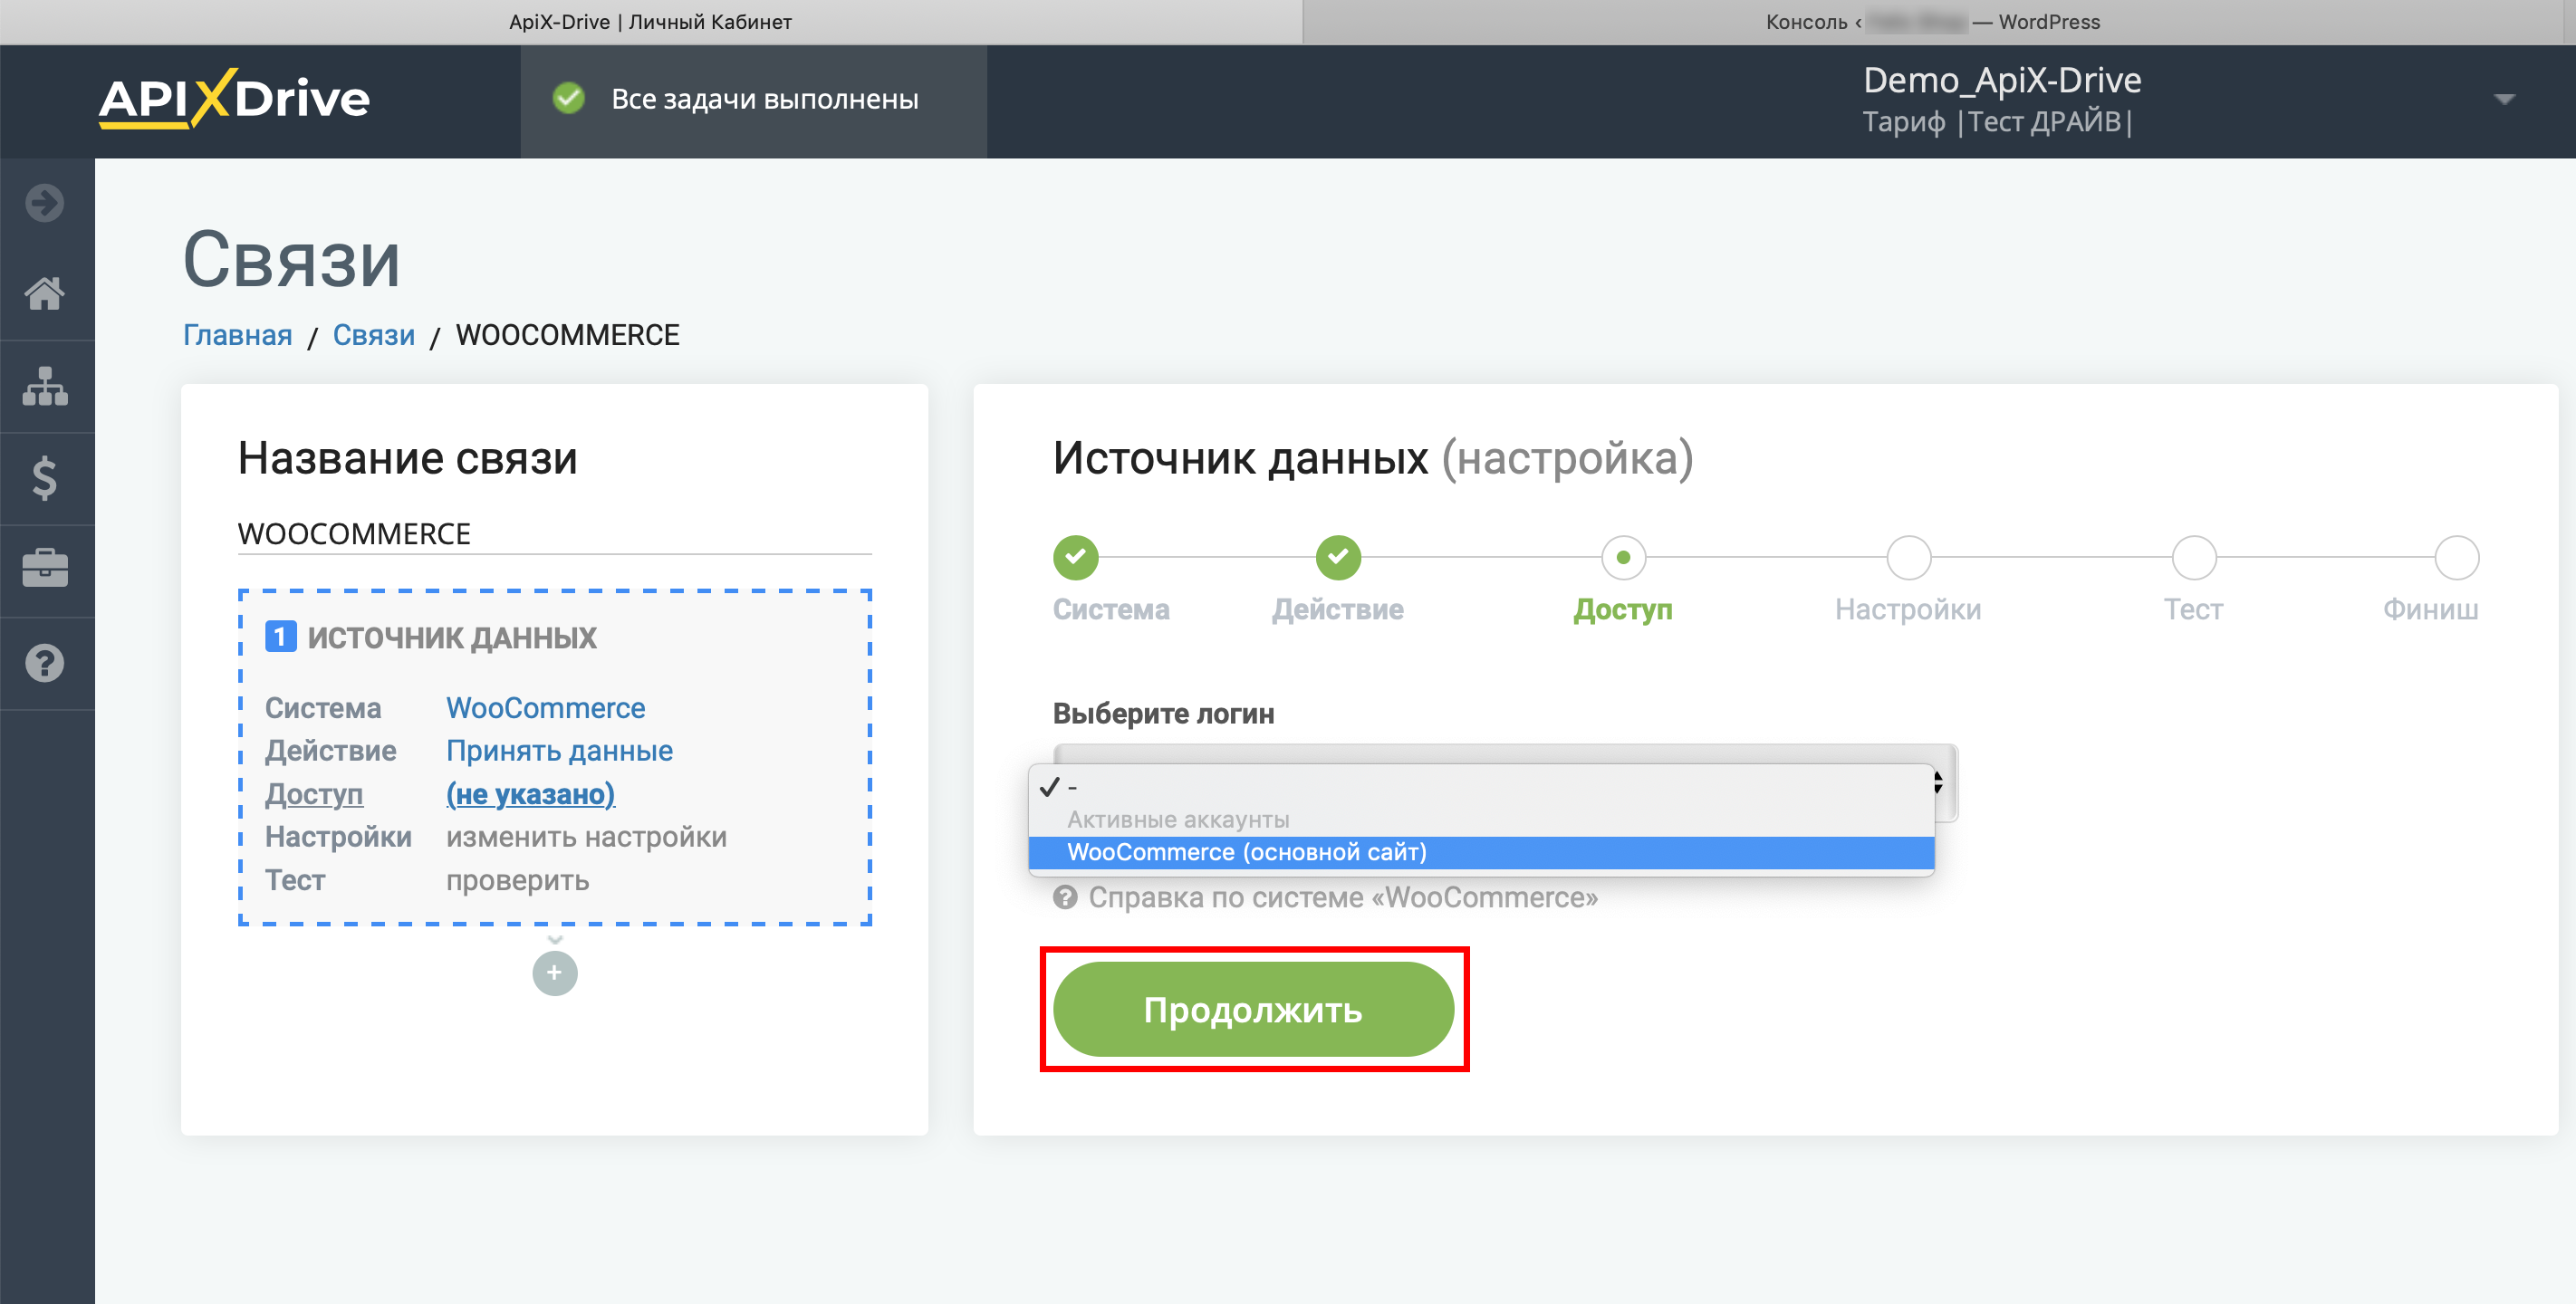Edit the WOOCOMMERCE connection name field
The image size is (2576, 1304).
554,534
